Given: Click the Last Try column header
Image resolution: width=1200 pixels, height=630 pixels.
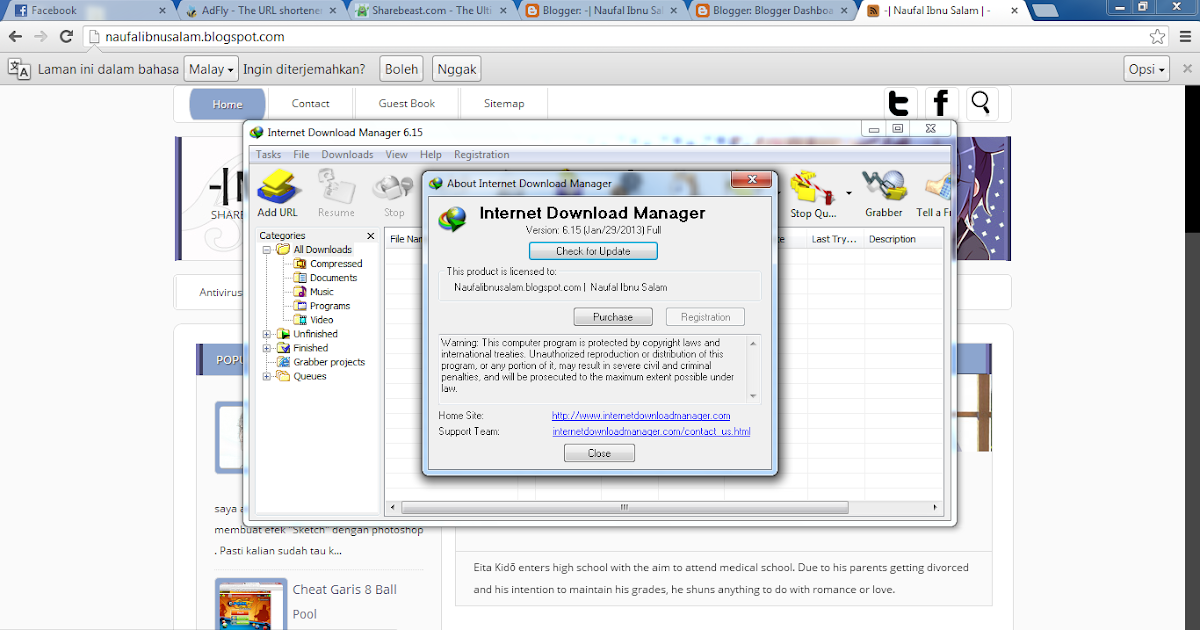Looking at the screenshot, I should (x=835, y=239).
